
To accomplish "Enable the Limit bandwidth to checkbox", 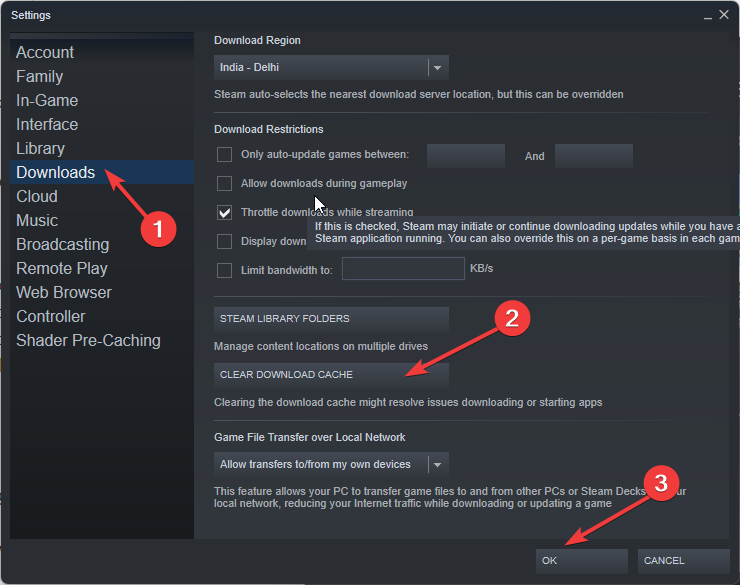I will tap(224, 270).
